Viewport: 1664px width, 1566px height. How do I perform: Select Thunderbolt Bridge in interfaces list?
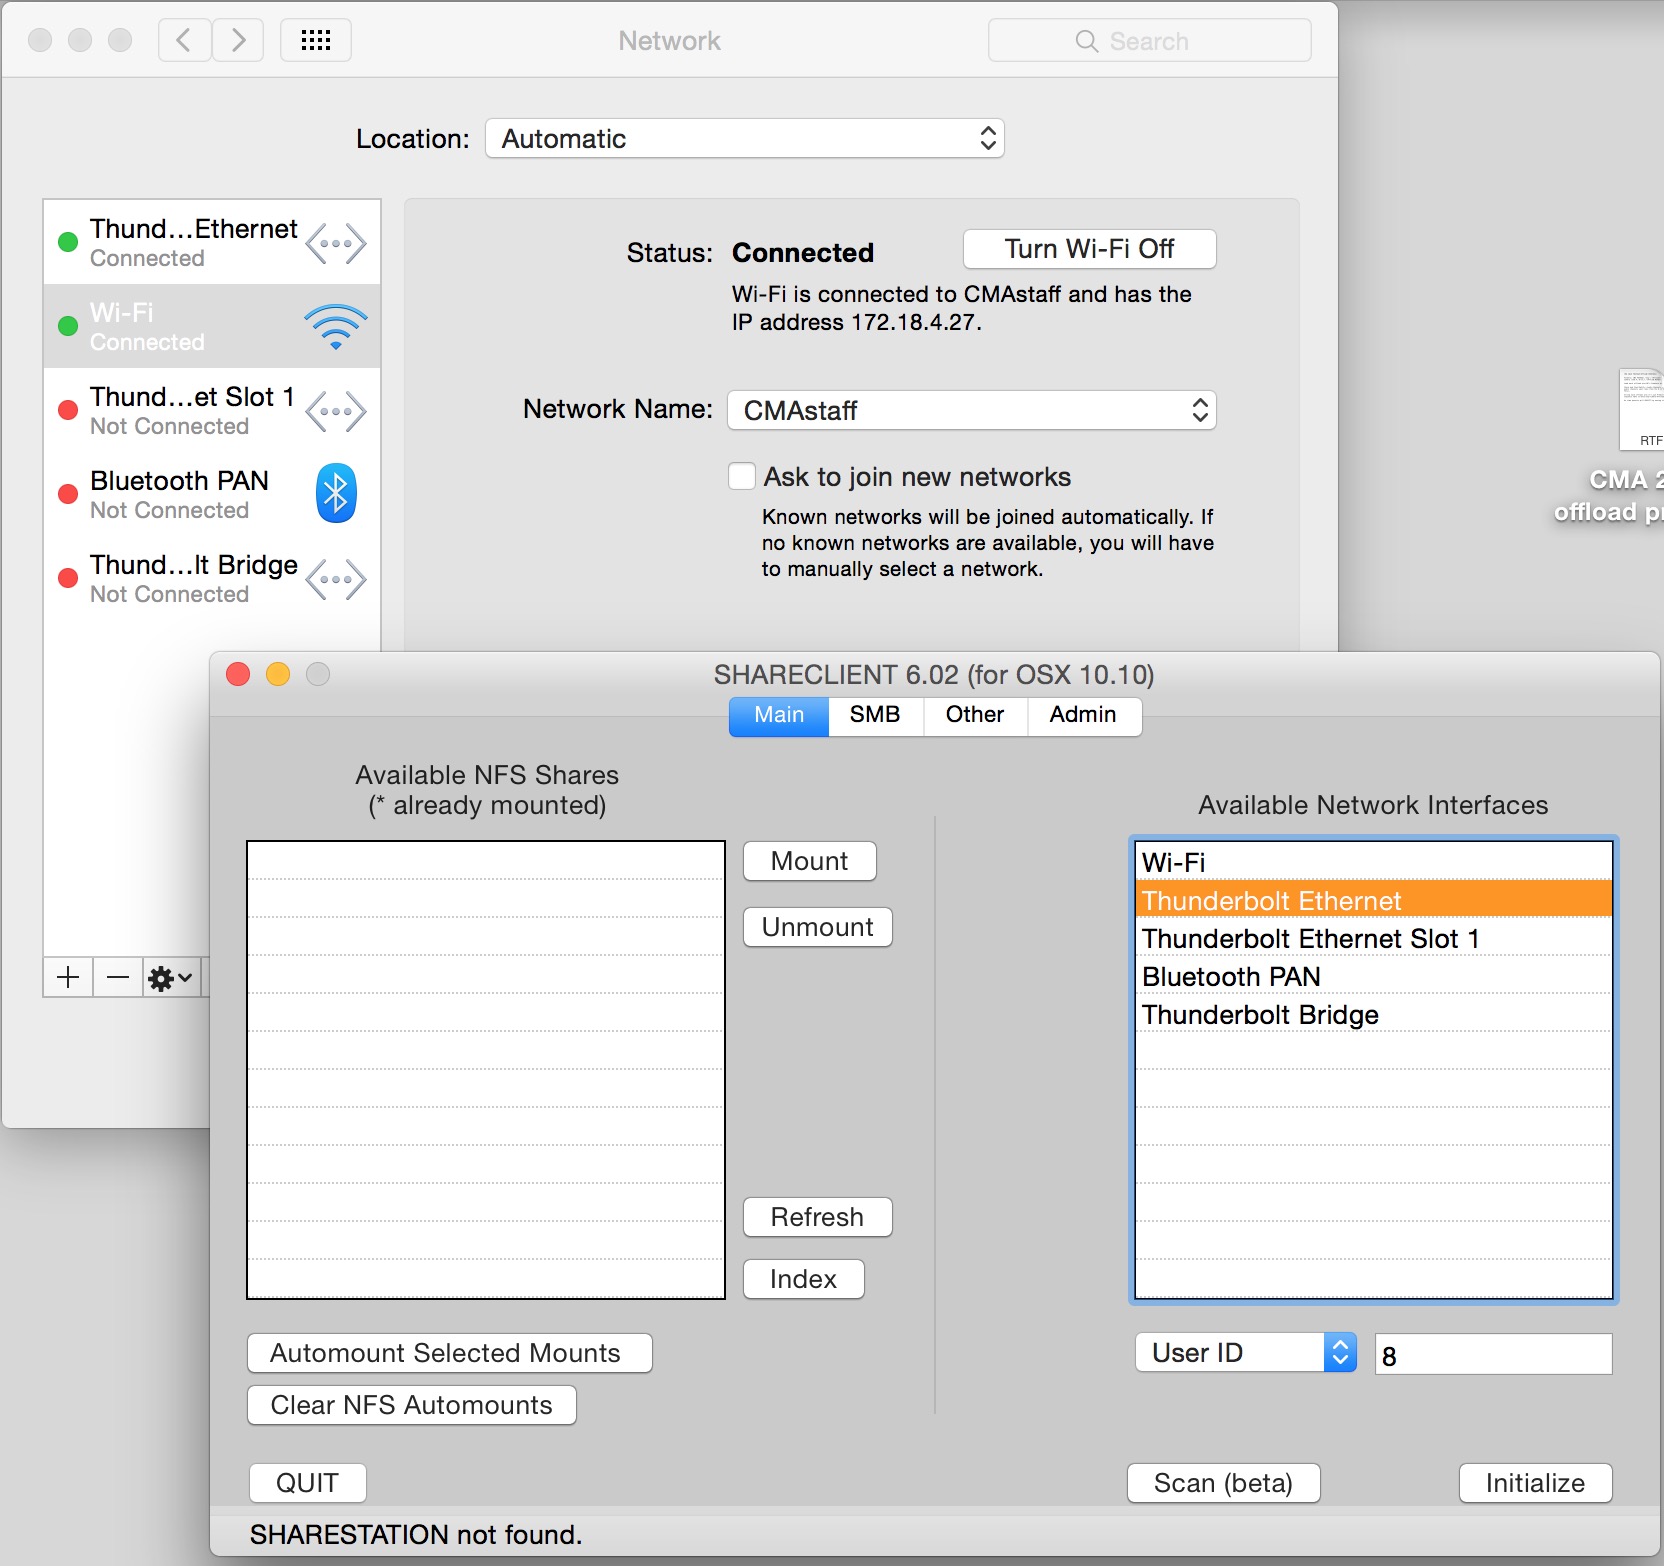click(1374, 1013)
